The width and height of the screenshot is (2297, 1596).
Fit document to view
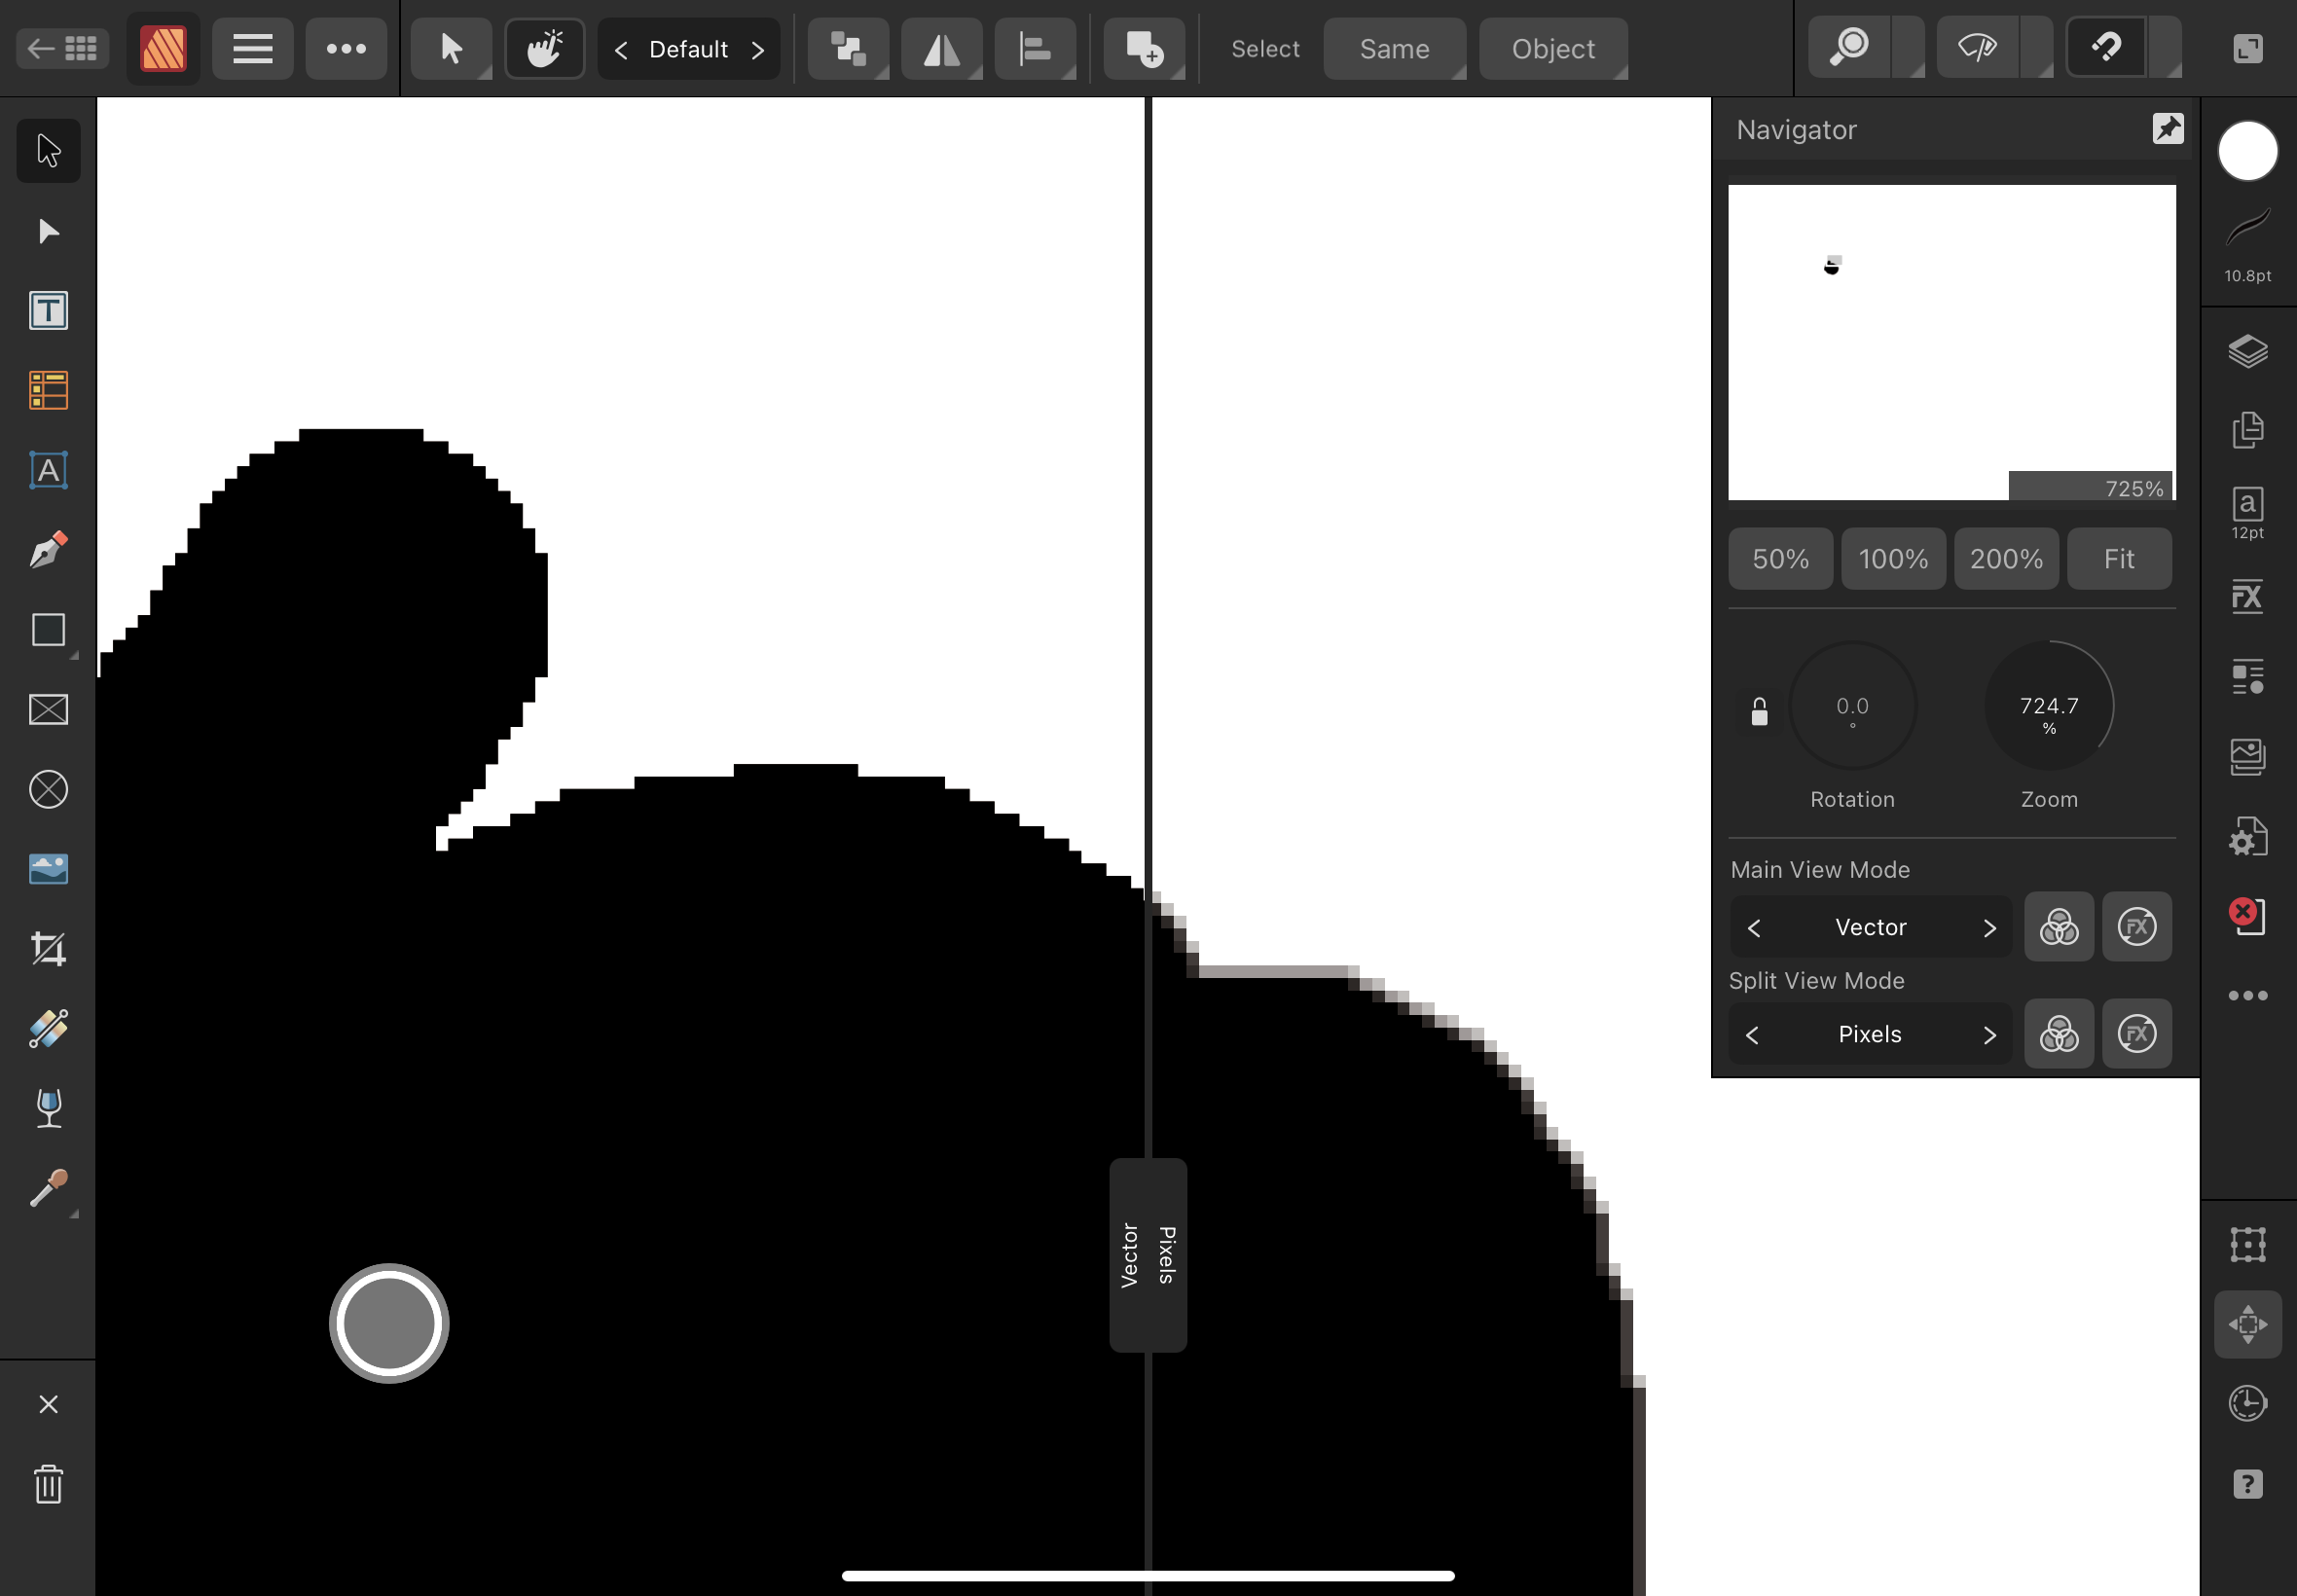click(2119, 558)
